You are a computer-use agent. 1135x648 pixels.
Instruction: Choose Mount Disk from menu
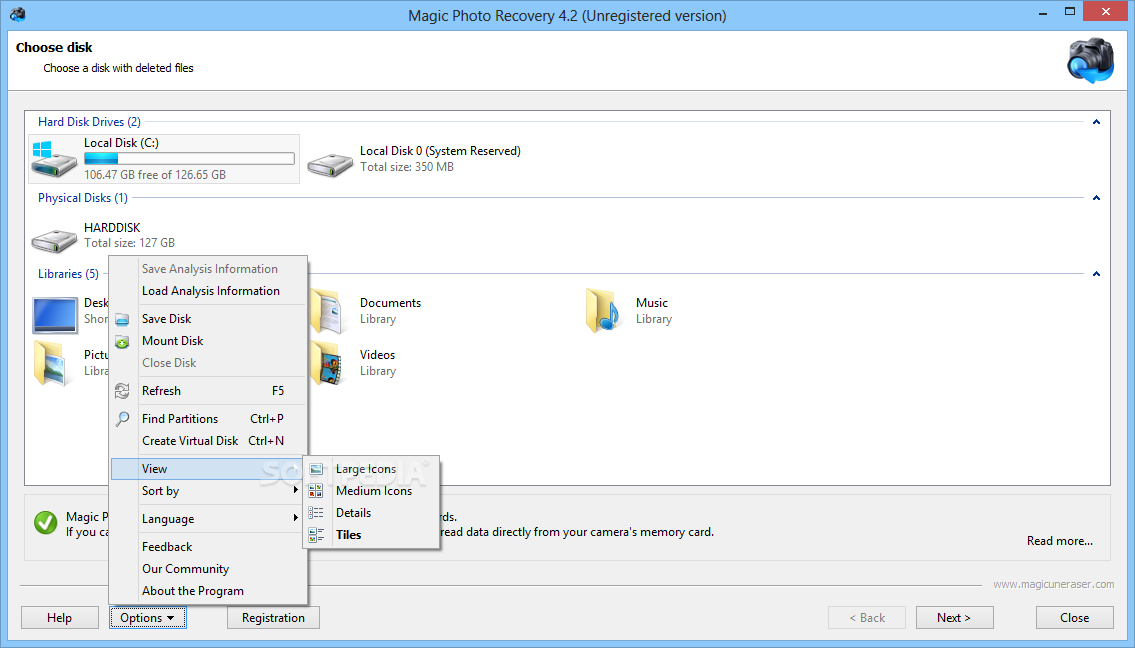208,341
